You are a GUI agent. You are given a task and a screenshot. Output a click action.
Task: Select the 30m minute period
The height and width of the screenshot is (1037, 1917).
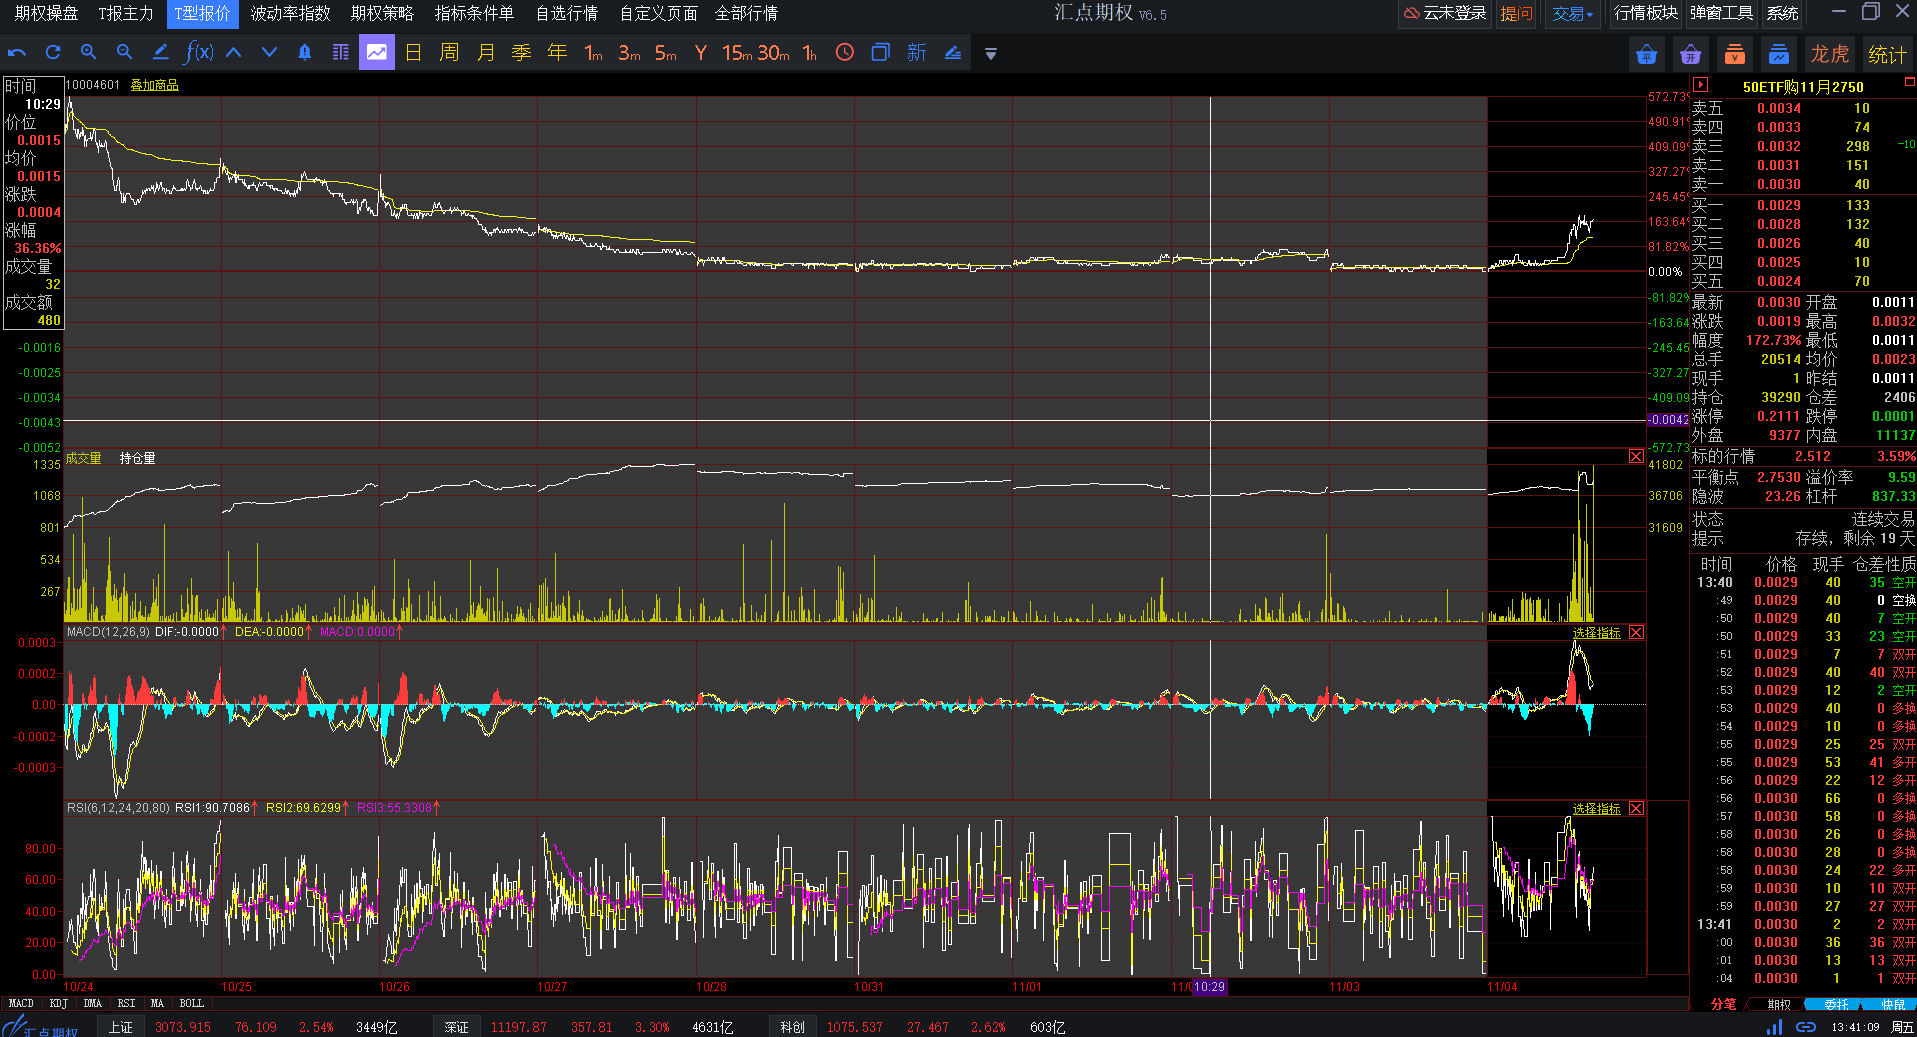pyautogui.click(x=773, y=53)
